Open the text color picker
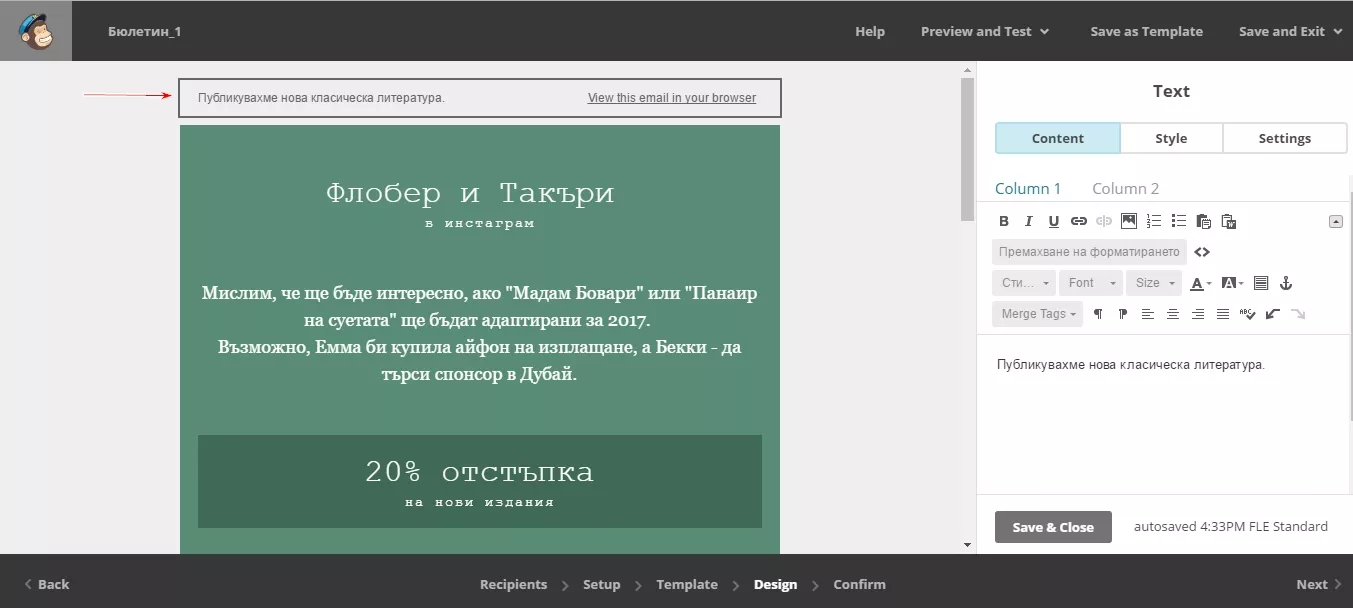 click(1201, 283)
